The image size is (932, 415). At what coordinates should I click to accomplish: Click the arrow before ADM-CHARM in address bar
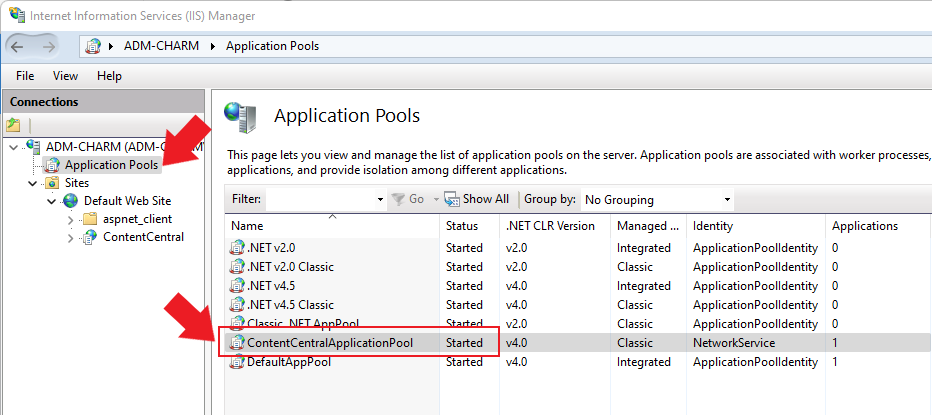tap(111, 46)
